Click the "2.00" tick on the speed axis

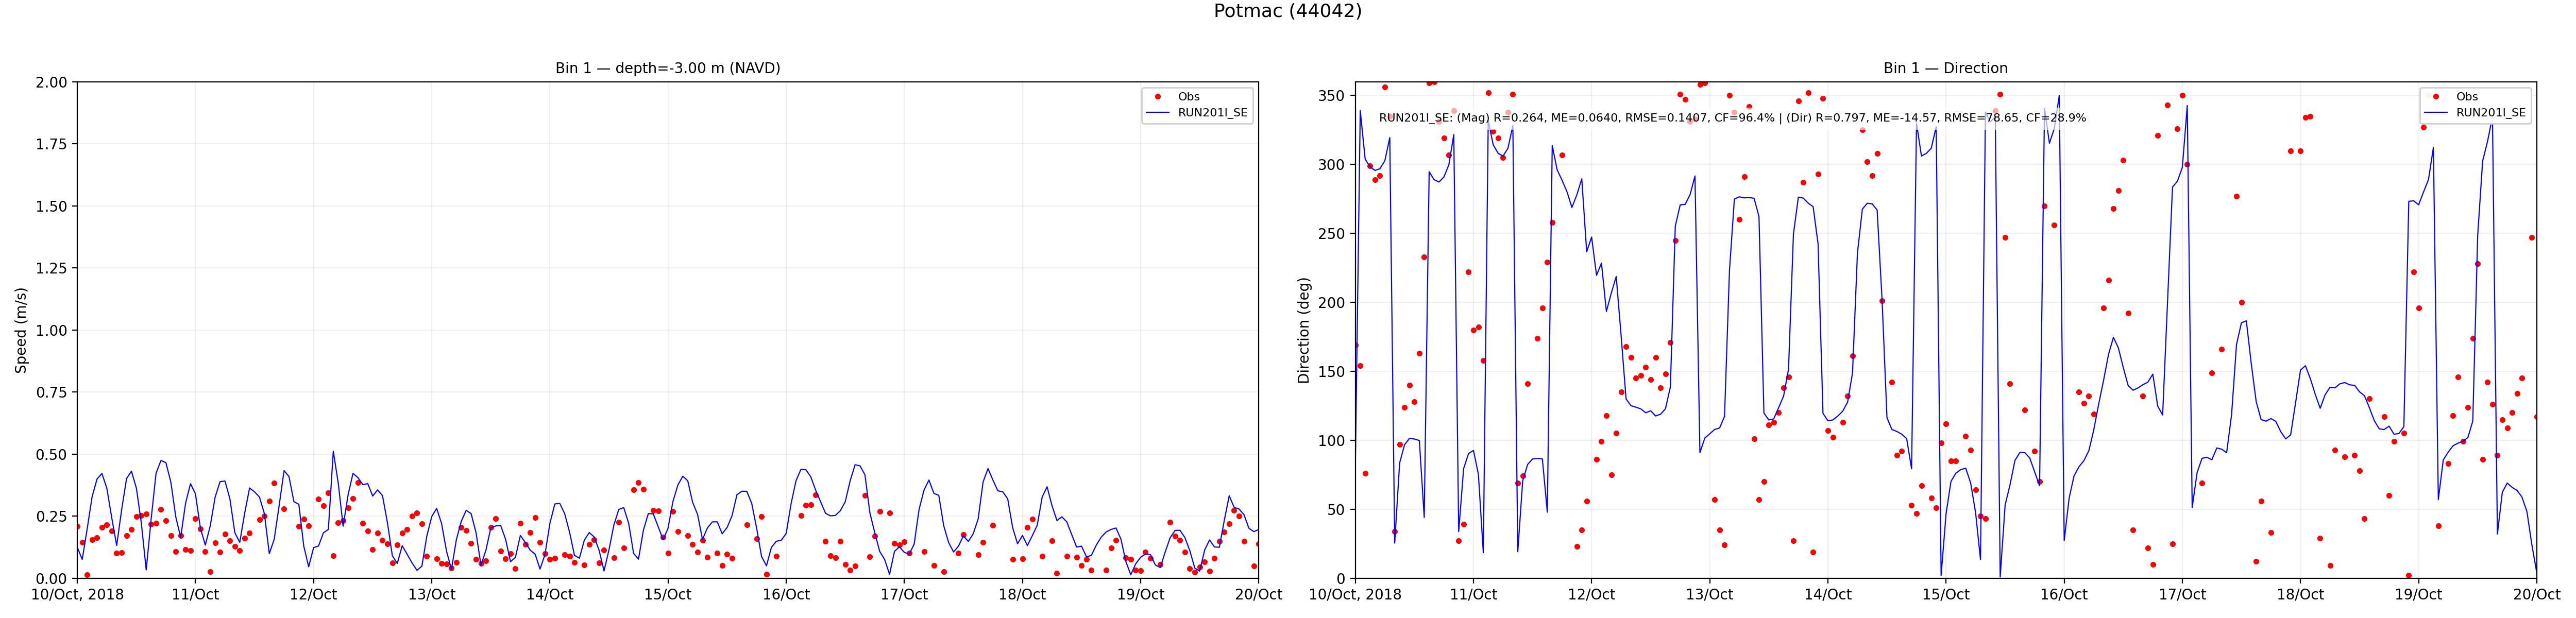(51, 82)
